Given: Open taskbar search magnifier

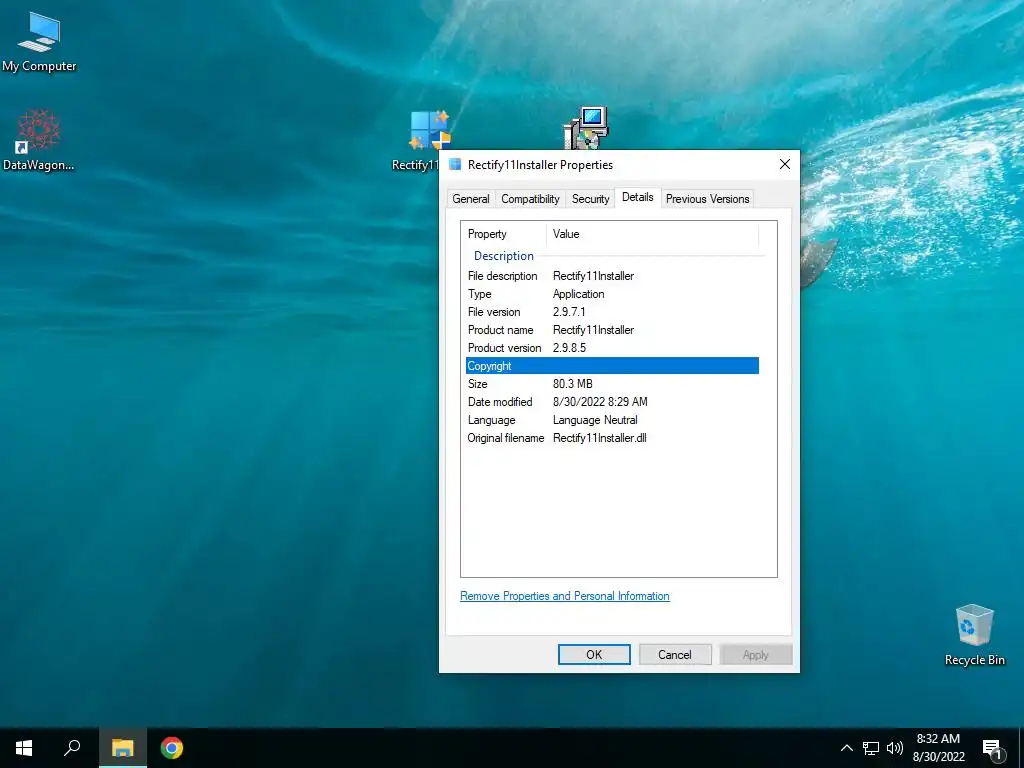Looking at the screenshot, I should 72,748.
